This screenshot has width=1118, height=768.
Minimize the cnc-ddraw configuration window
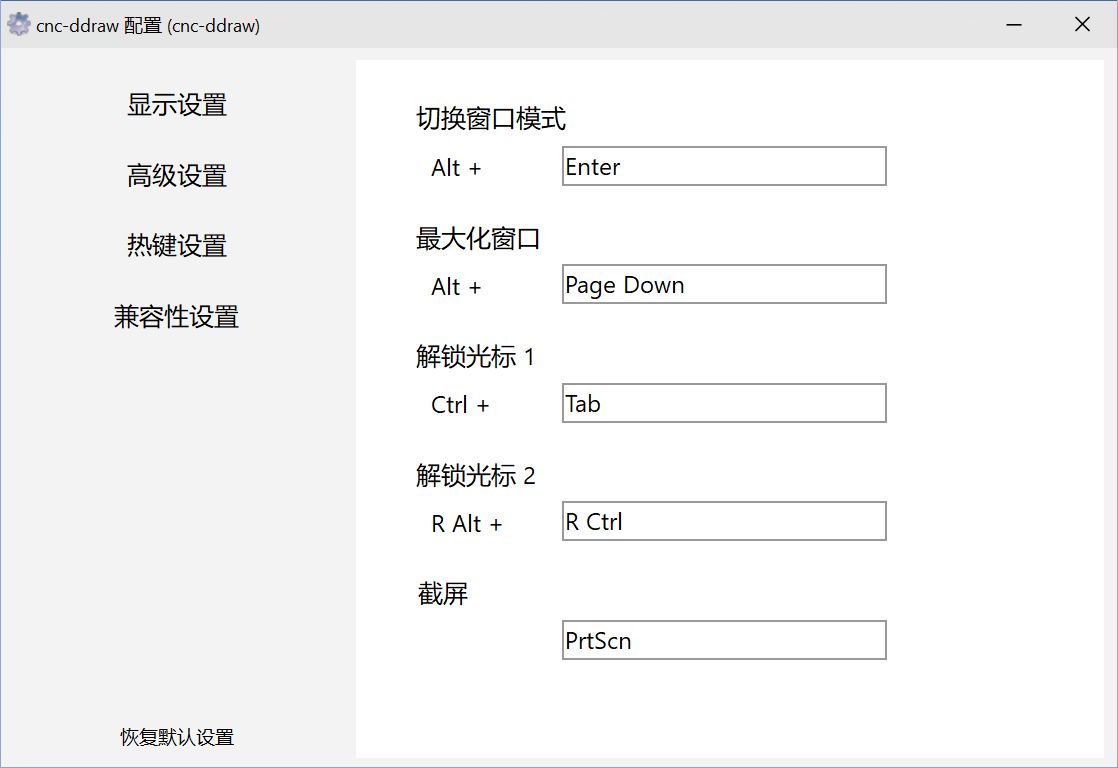tap(1014, 25)
